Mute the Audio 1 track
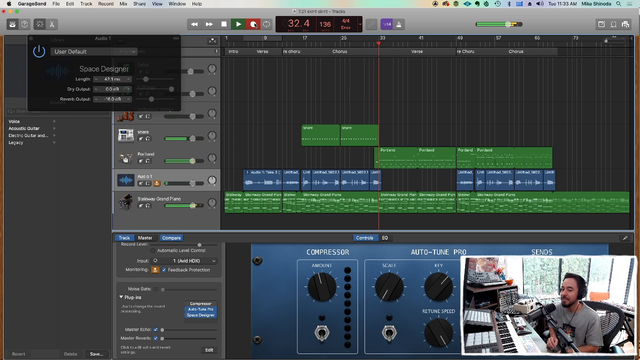This screenshot has height=360, width=640. click(141, 183)
